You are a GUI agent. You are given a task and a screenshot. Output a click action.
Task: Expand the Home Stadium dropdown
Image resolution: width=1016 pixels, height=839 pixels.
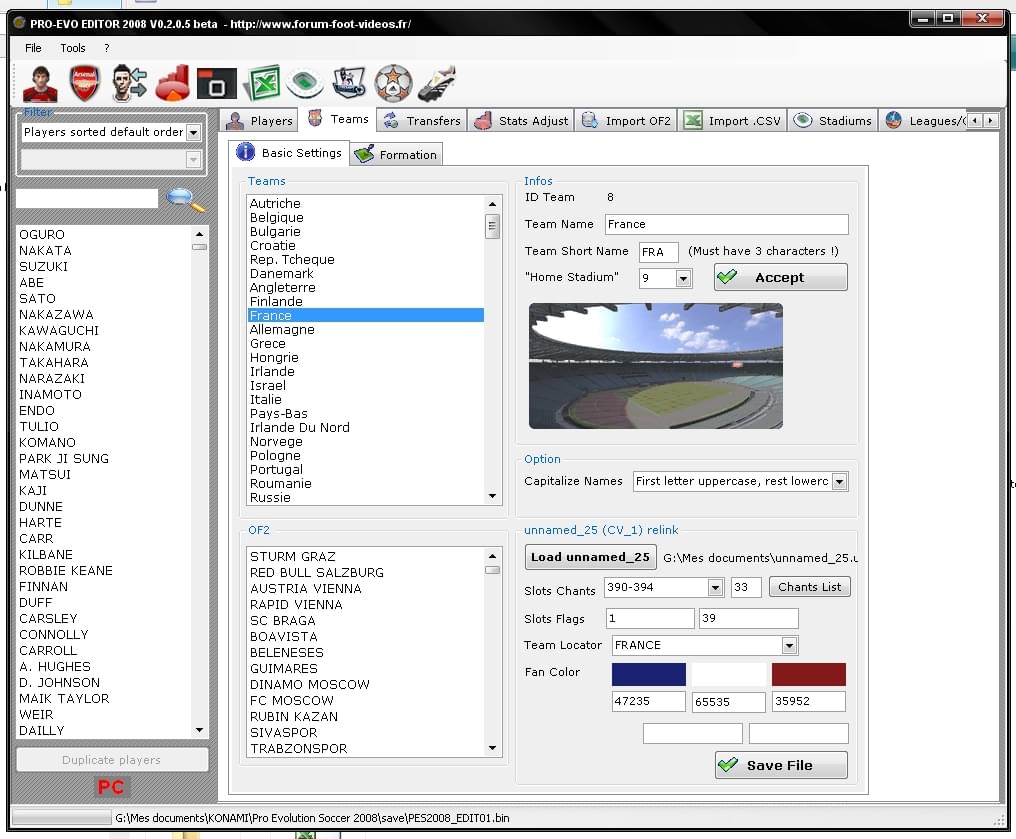tap(683, 279)
